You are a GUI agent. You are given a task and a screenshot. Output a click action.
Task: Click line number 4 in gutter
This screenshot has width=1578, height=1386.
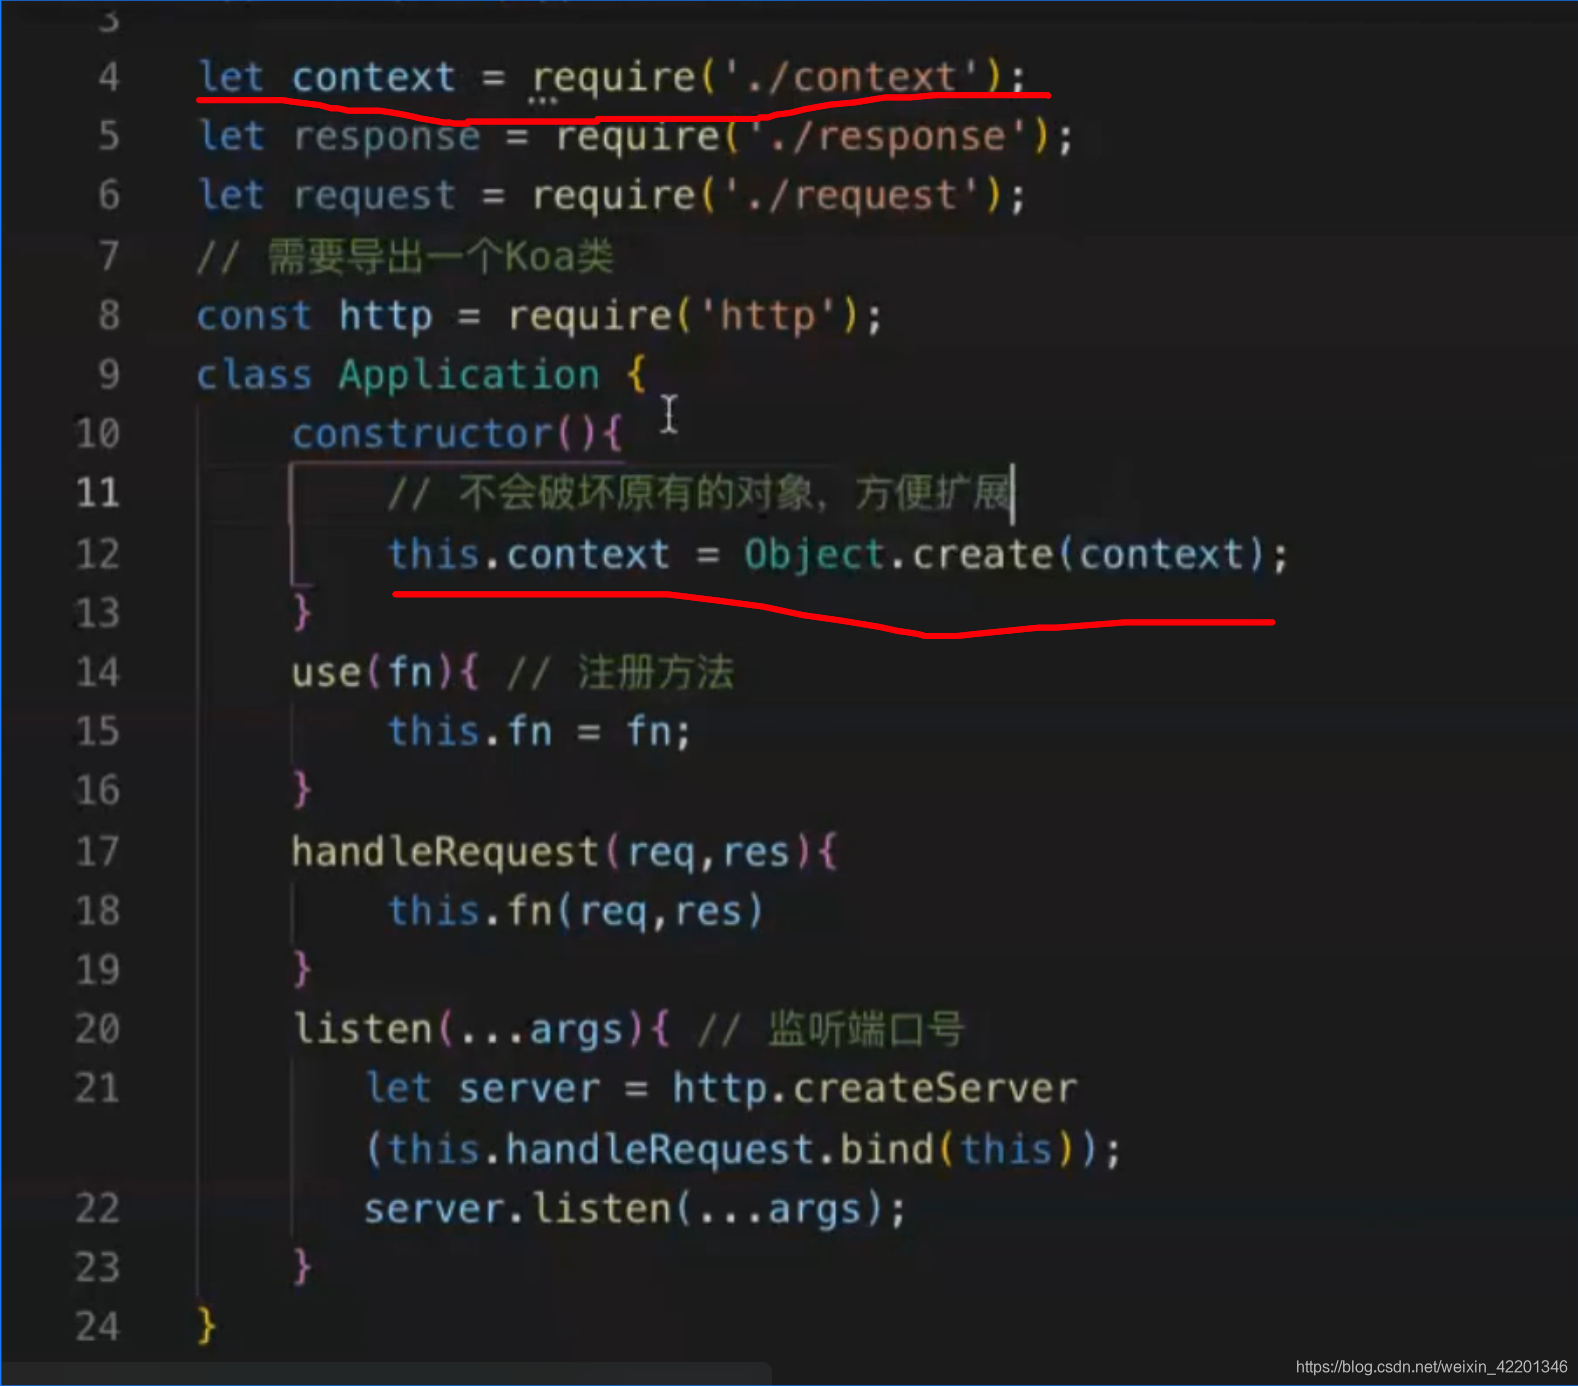pyautogui.click(x=108, y=77)
